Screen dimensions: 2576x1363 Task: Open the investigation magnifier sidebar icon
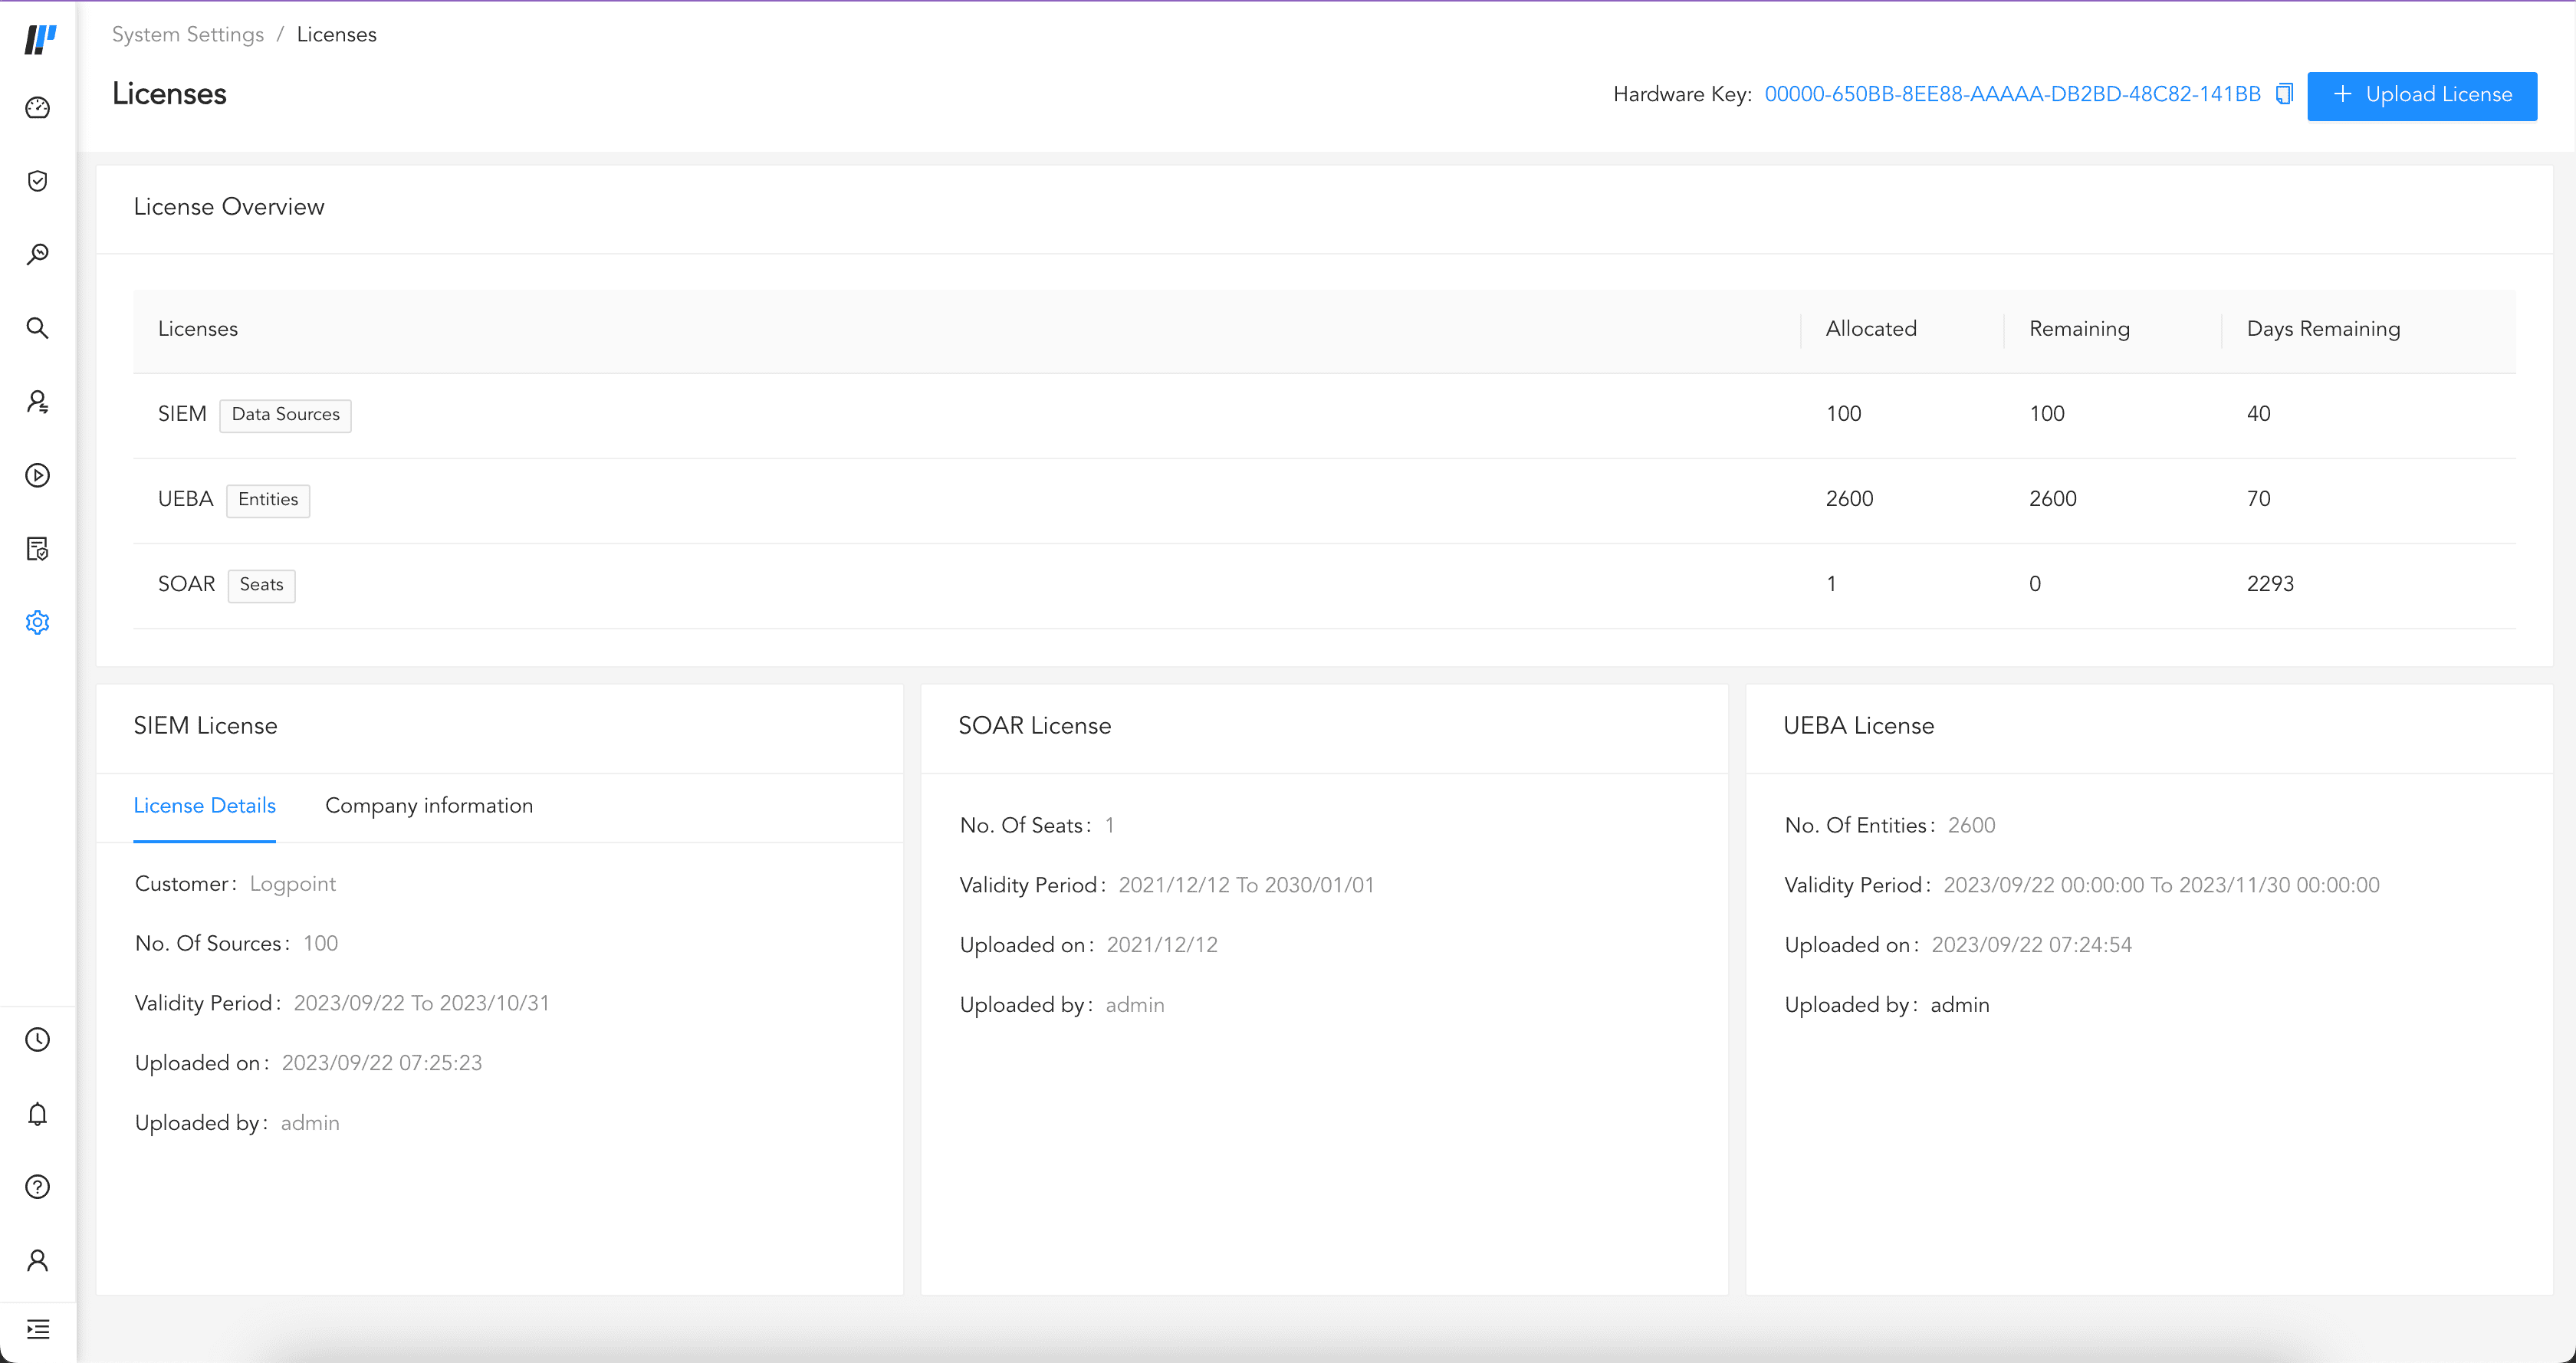tap(37, 254)
